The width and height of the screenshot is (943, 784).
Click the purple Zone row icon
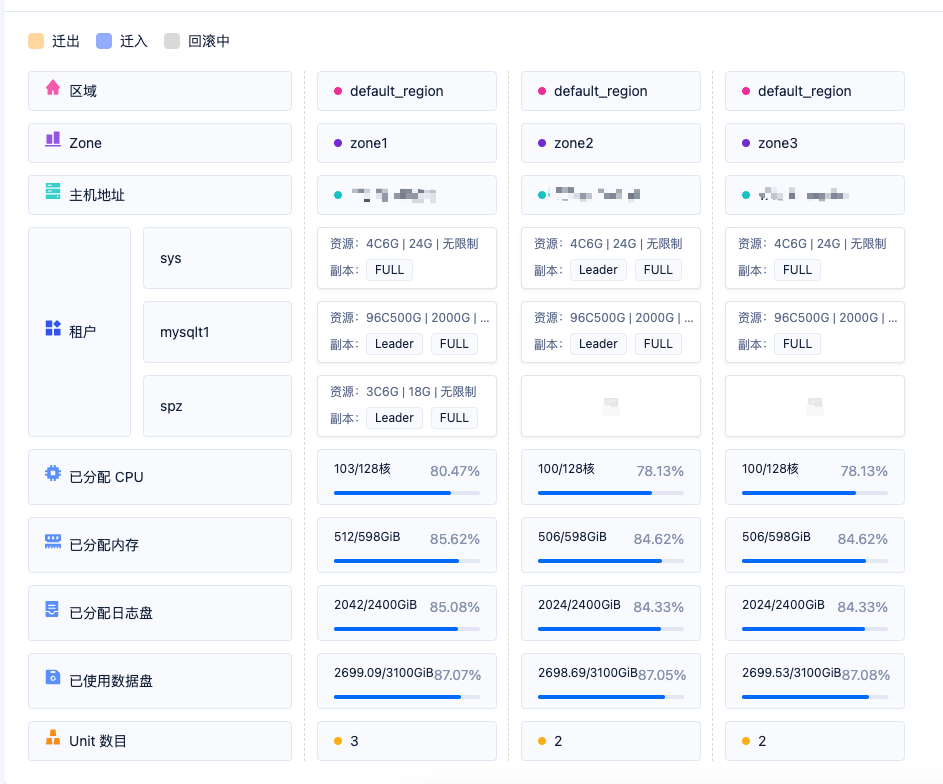coord(53,141)
